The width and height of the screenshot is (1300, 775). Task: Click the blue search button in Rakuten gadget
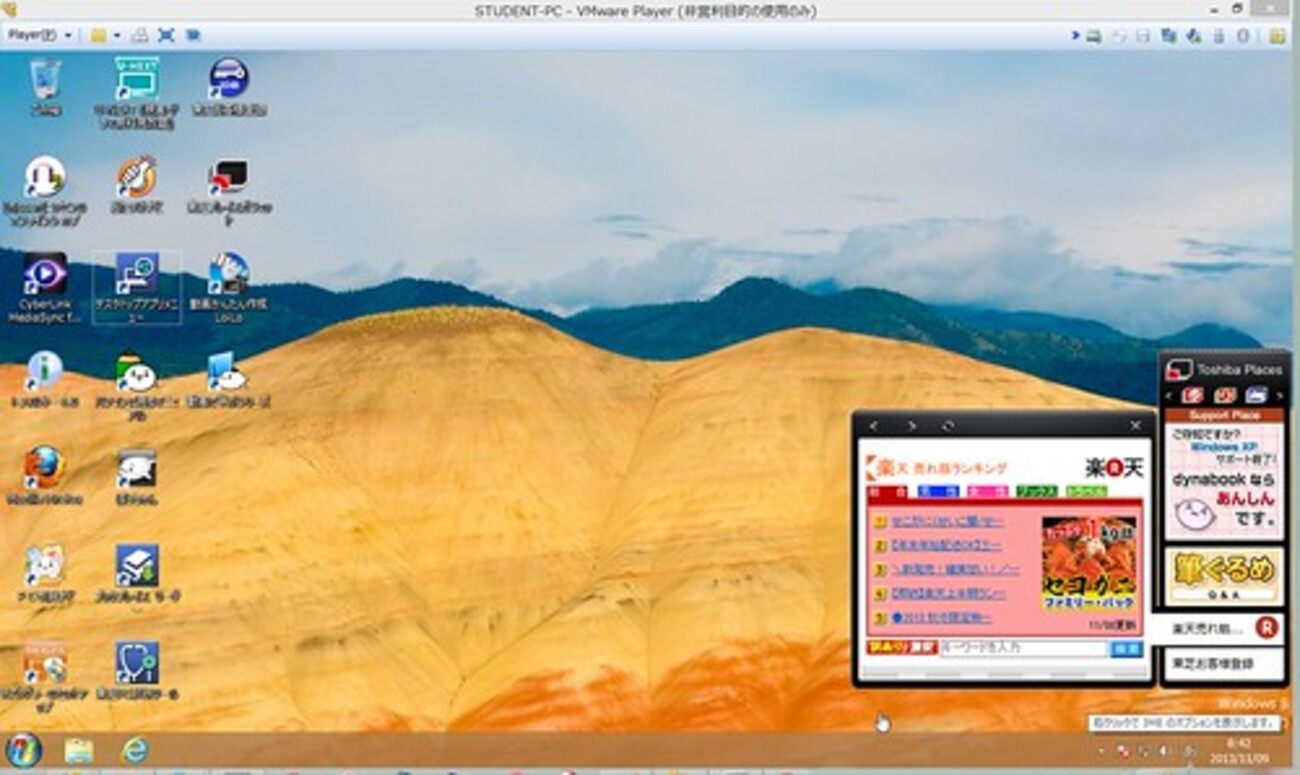pos(1127,648)
